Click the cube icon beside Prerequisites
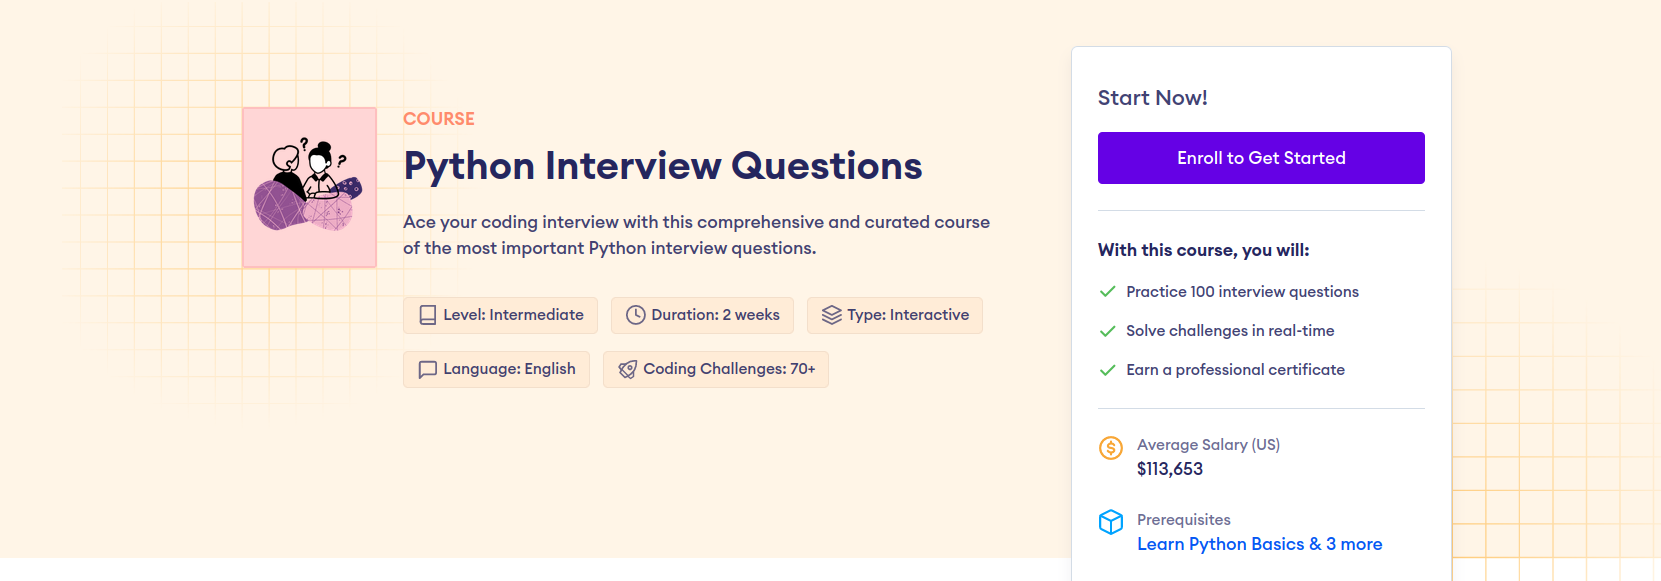Viewport: 1661px width, 581px height. 1110,522
